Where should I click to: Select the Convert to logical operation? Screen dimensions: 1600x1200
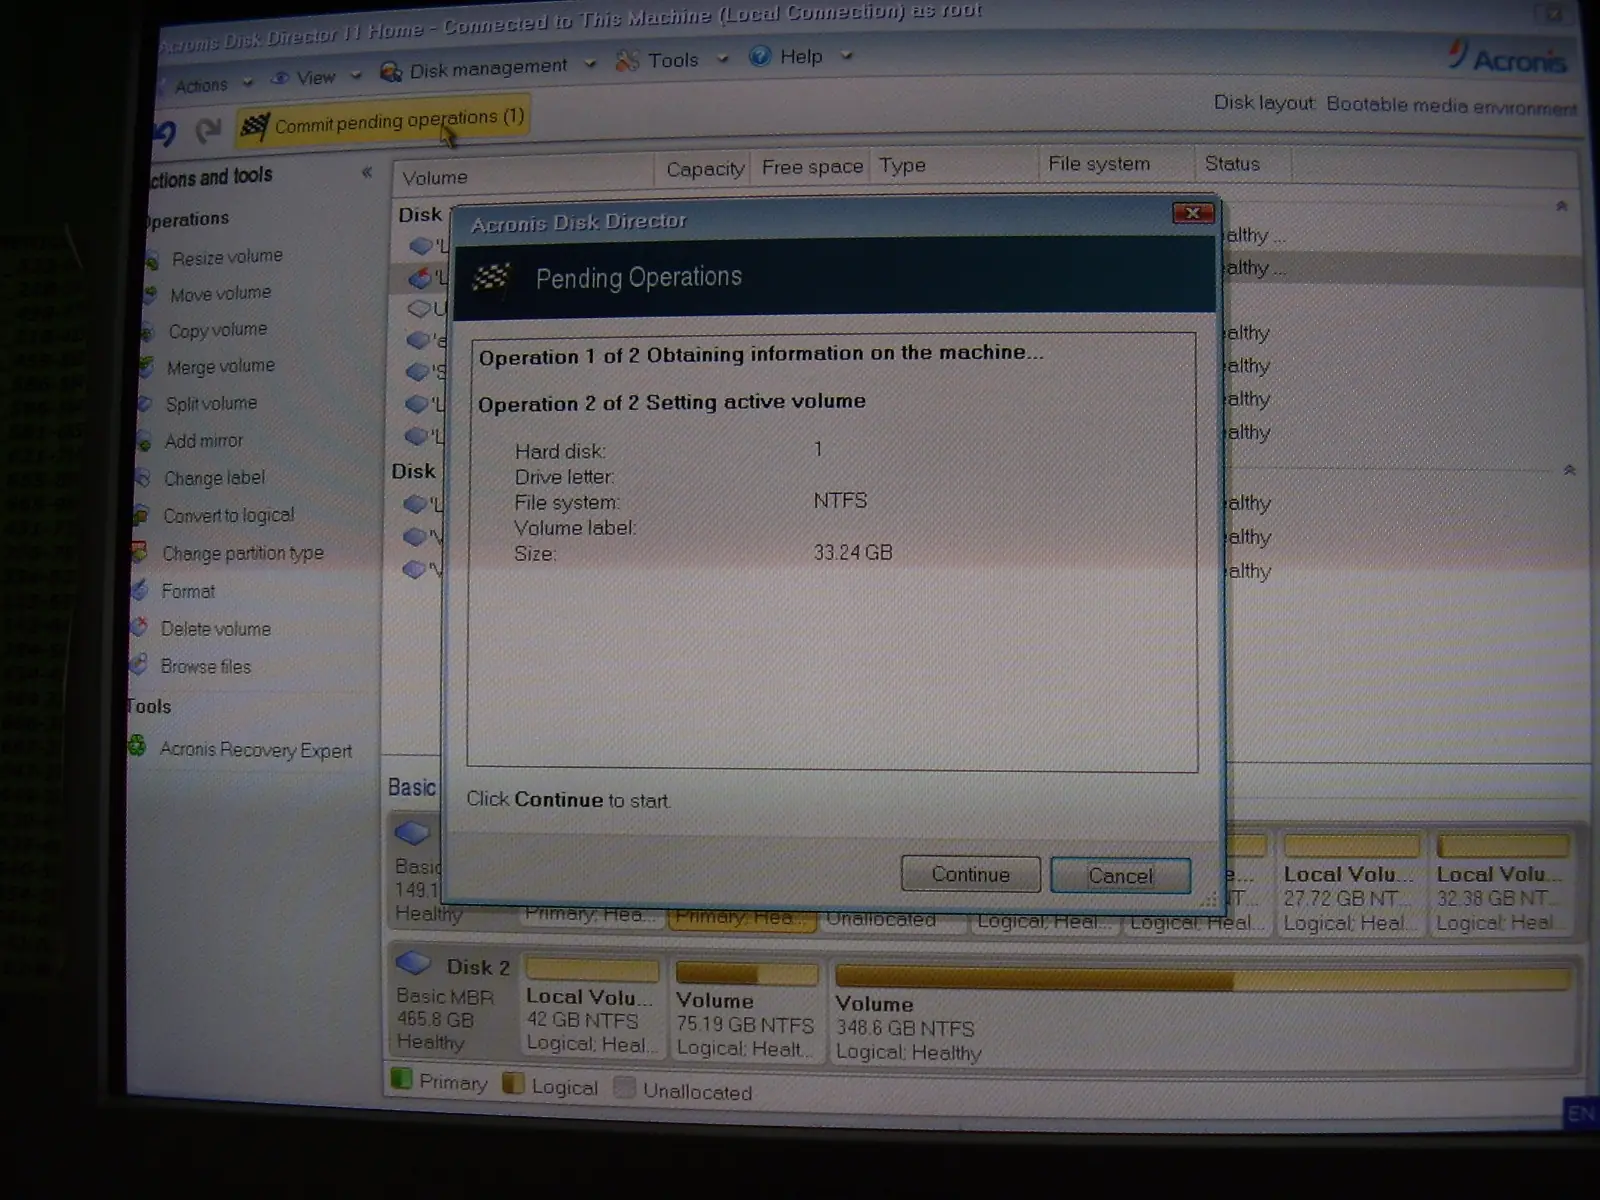pos(228,516)
